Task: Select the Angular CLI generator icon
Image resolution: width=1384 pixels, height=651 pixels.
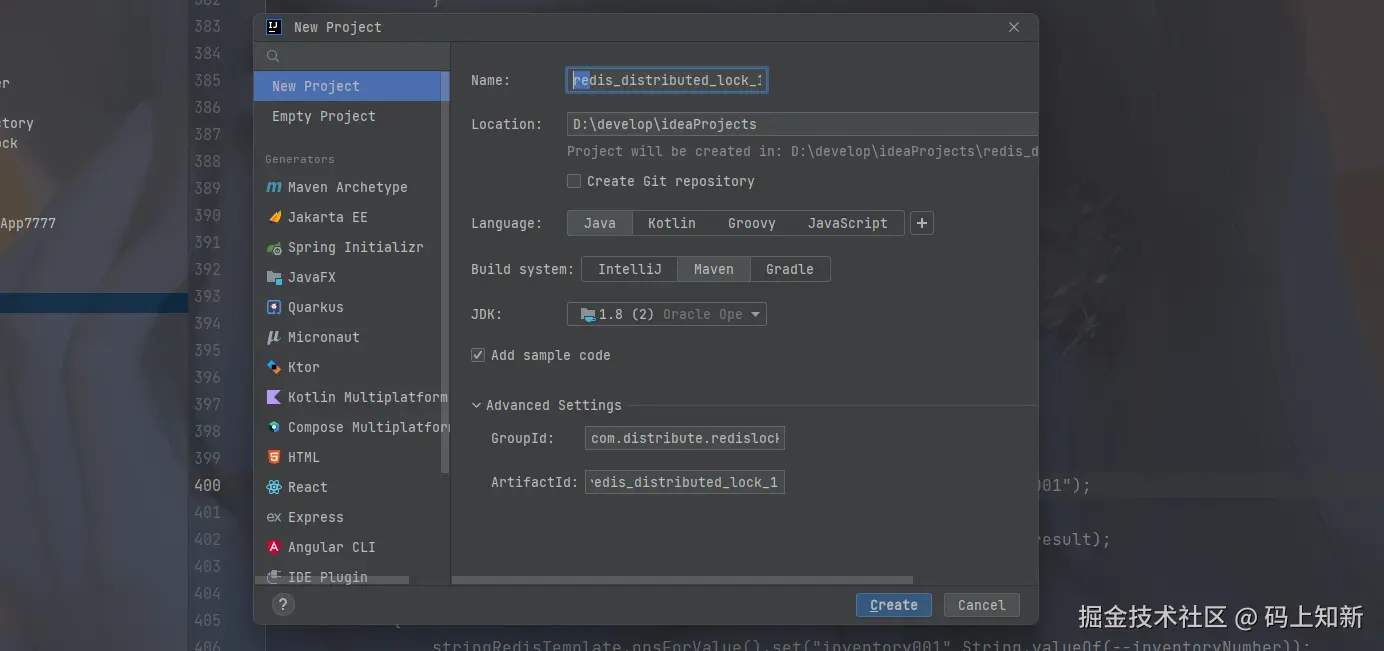Action: tap(274, 547)
